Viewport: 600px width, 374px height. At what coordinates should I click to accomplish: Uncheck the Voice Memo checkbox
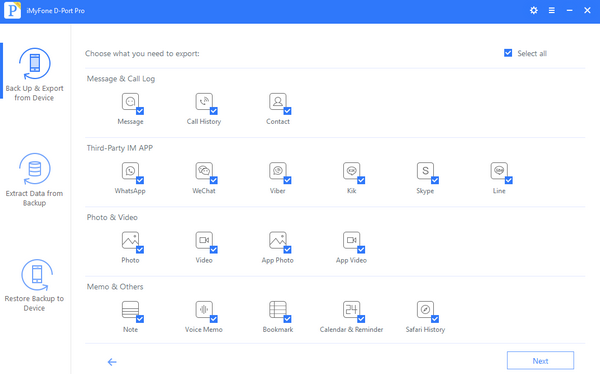(x=214, y=319)
